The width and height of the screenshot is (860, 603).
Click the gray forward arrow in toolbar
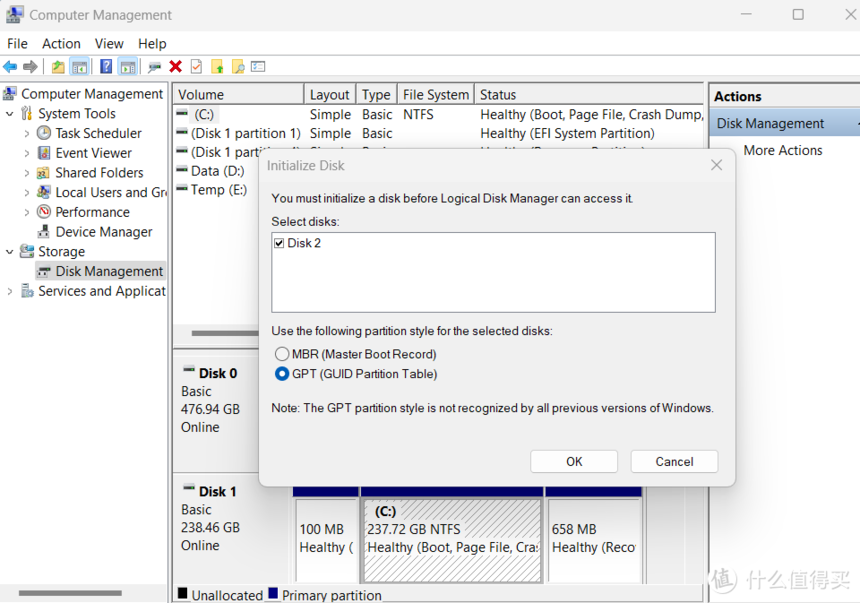[30, 67]
